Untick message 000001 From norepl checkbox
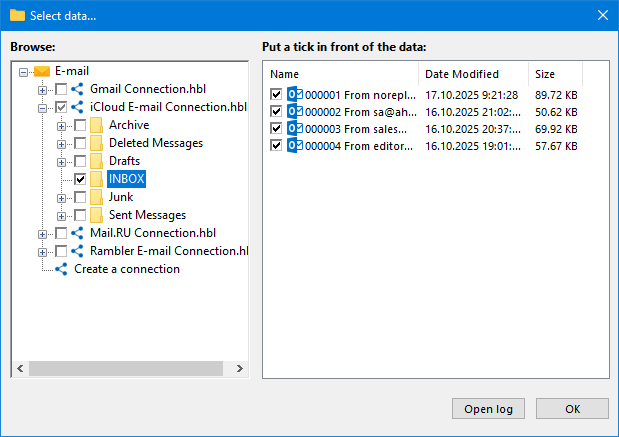This screenshot has height=437, width=619. (x=276, y=95)
